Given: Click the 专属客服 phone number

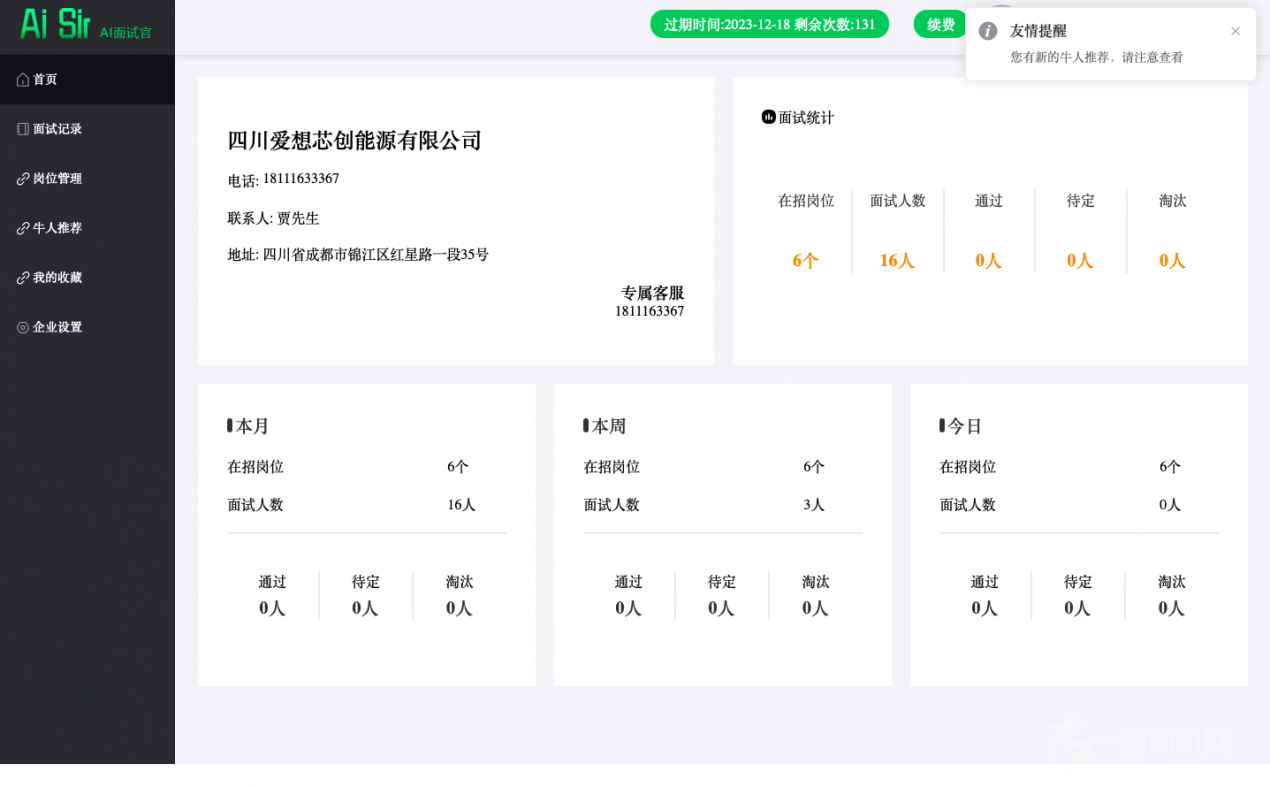Looking at the screenshot, I should pyautogui.click(x=649, y=311).
